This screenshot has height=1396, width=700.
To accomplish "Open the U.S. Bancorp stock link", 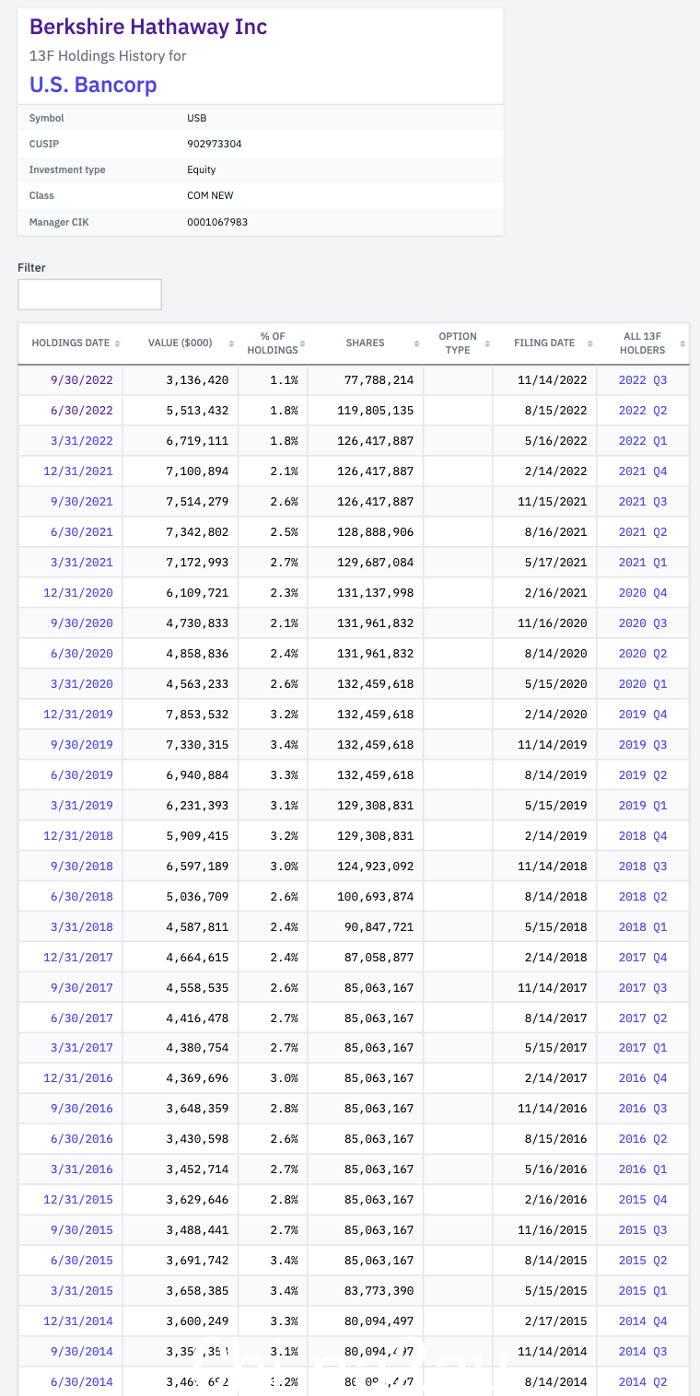I will click(x=93, y=84).
